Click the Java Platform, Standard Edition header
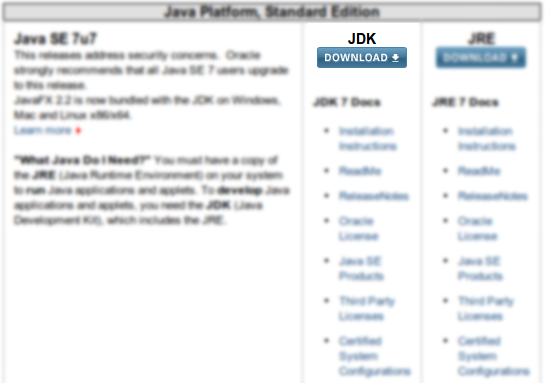 (x=272, y=12)
